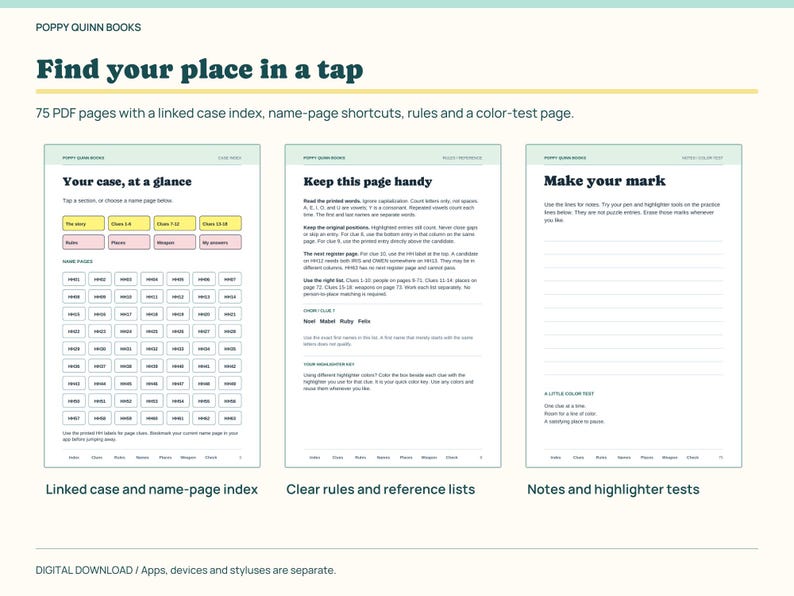Open the pink "Places" section button
Image resolution: width=794 pixels, height=596 pixels.
coord(129,242)
